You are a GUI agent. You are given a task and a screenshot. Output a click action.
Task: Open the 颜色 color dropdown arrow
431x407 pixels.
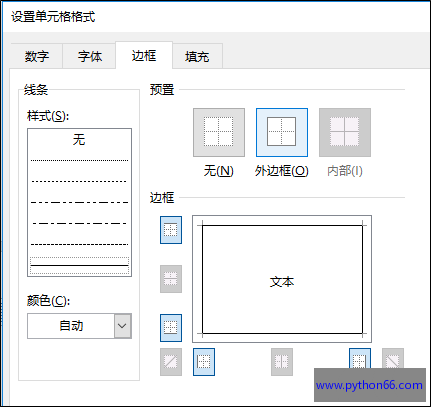123,326
